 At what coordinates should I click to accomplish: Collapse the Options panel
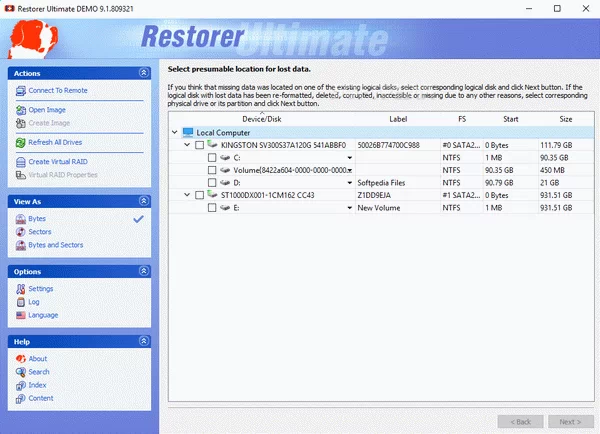143,271
